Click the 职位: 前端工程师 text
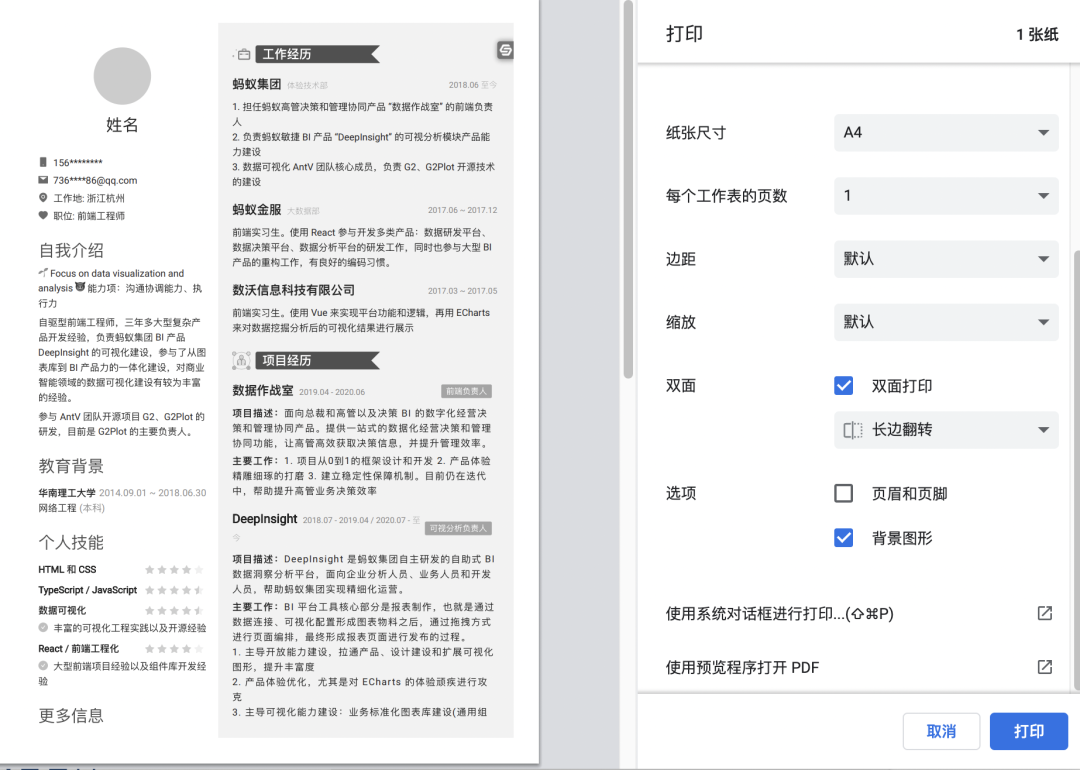The image size is (1080, 770). (x=89, y=216)
